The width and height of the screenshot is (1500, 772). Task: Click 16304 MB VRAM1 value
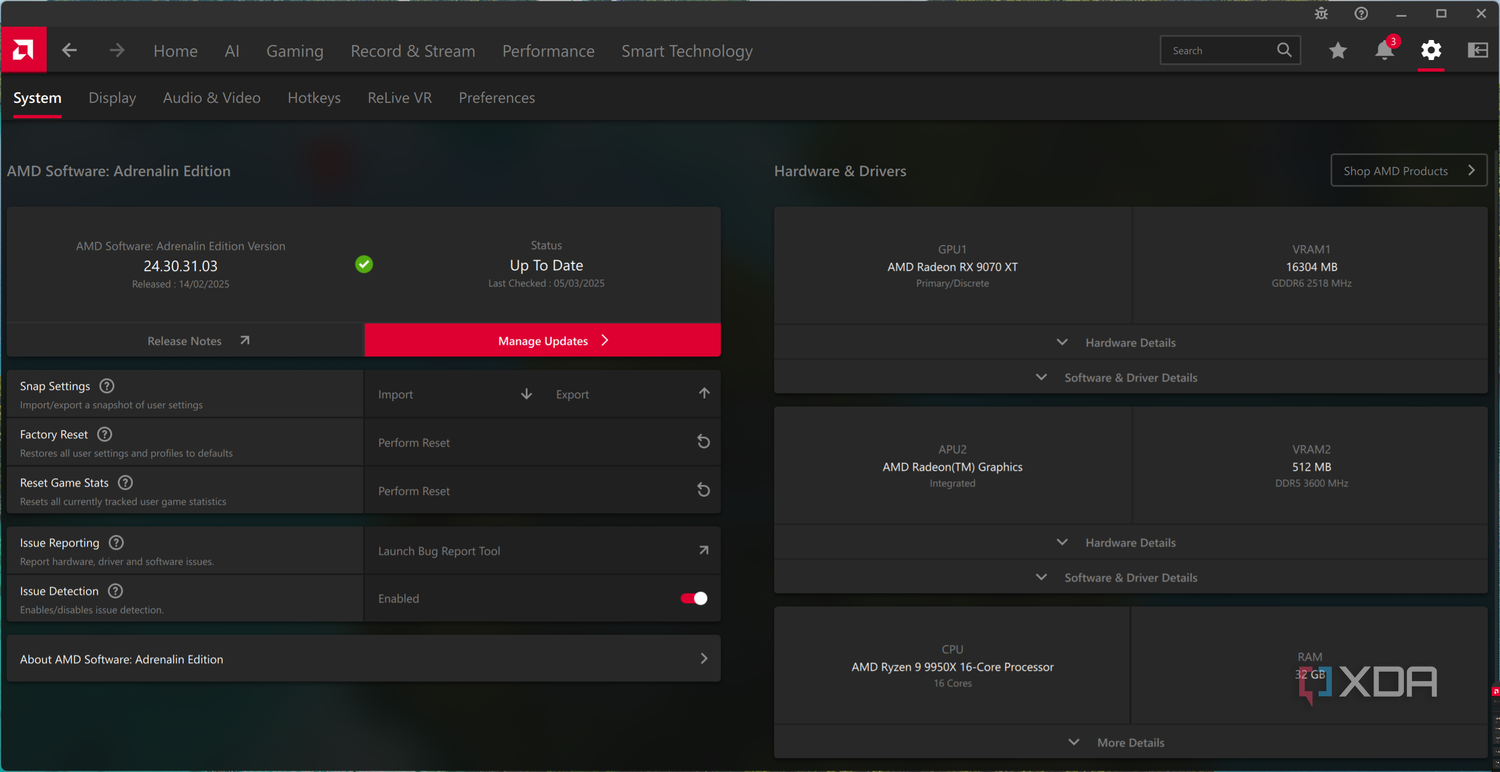pyautogui.click(x=1311, y=267)
